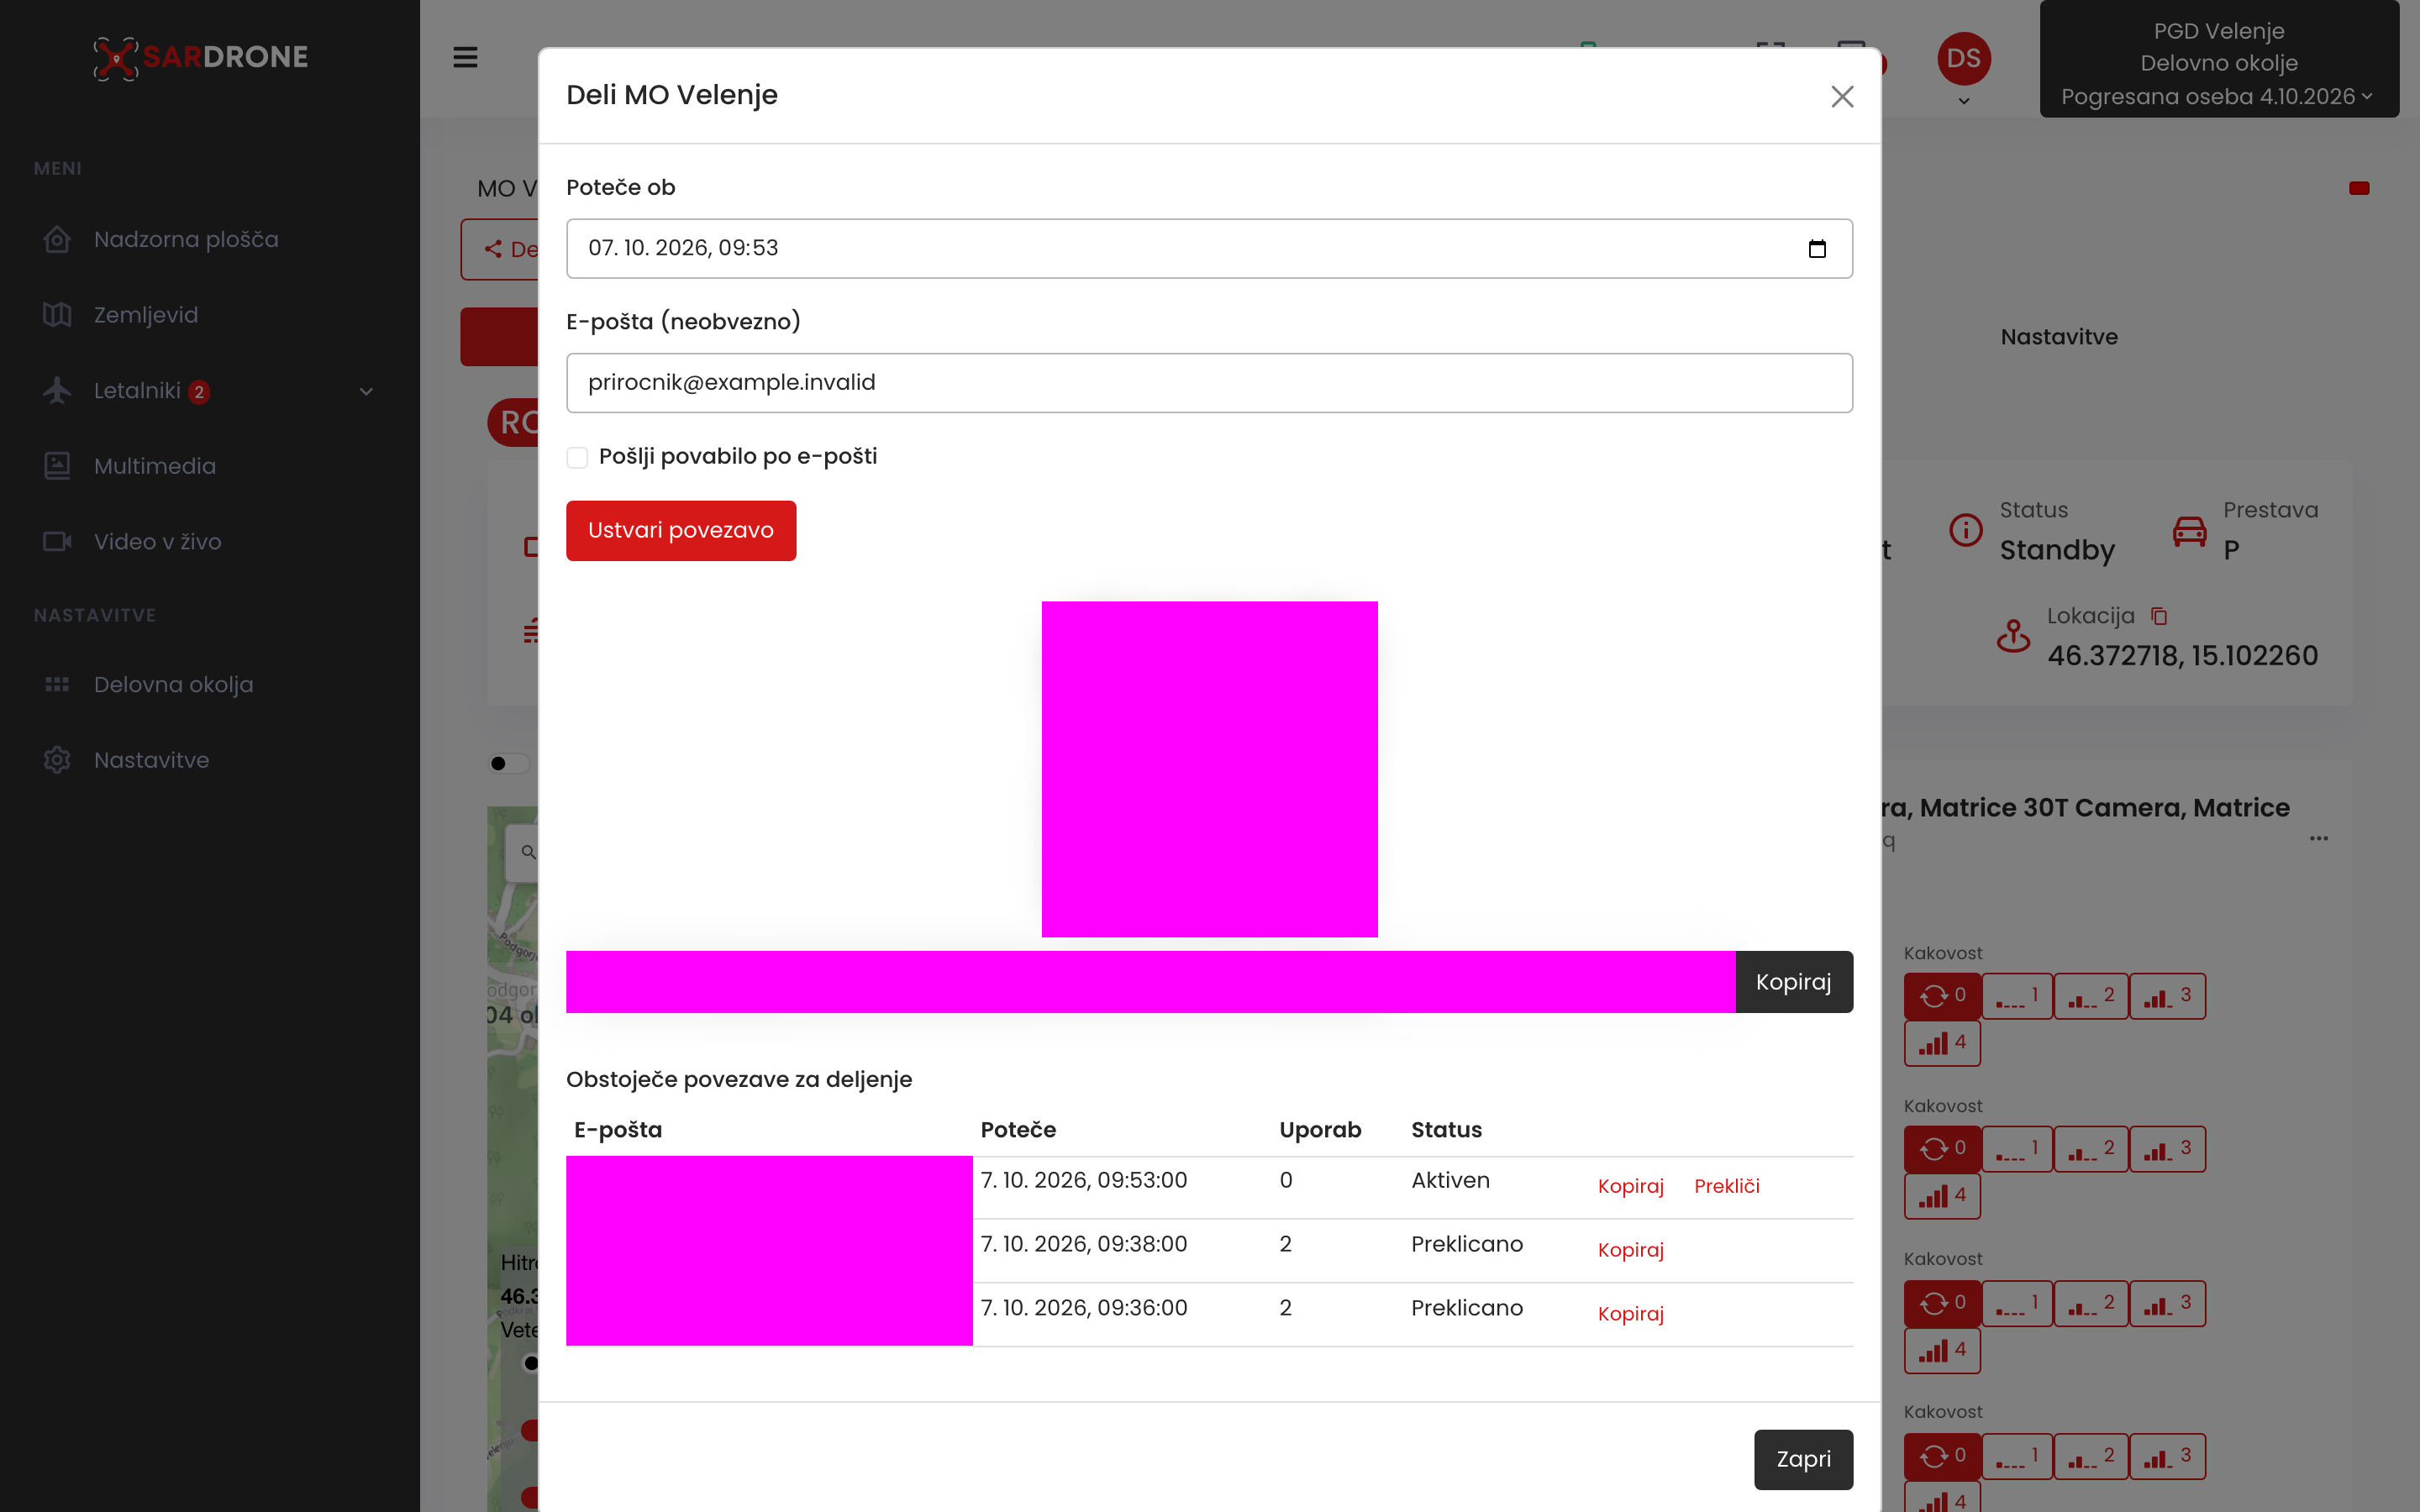Select quality 3 in the second Kakovost group
This screenshot has width=2420, height=1512.
point(2167,1149)
